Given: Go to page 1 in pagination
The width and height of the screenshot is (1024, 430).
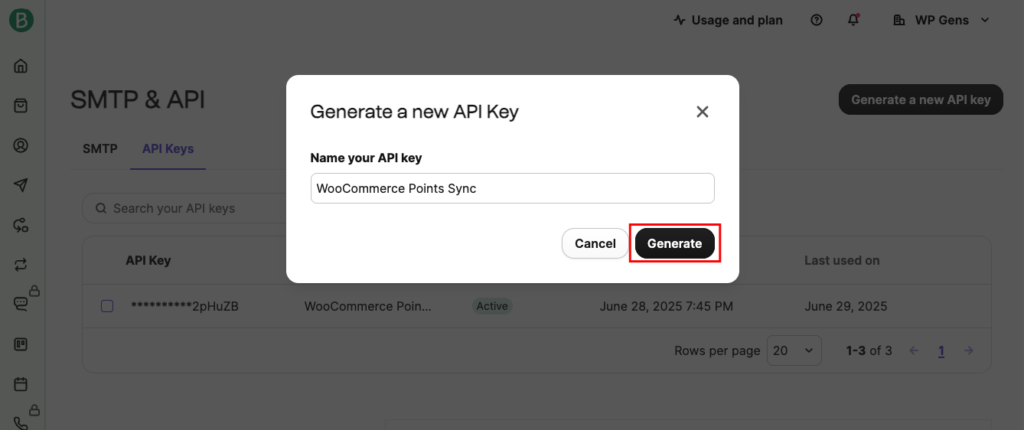Looking at the screenshot, I should click(941, 351).
